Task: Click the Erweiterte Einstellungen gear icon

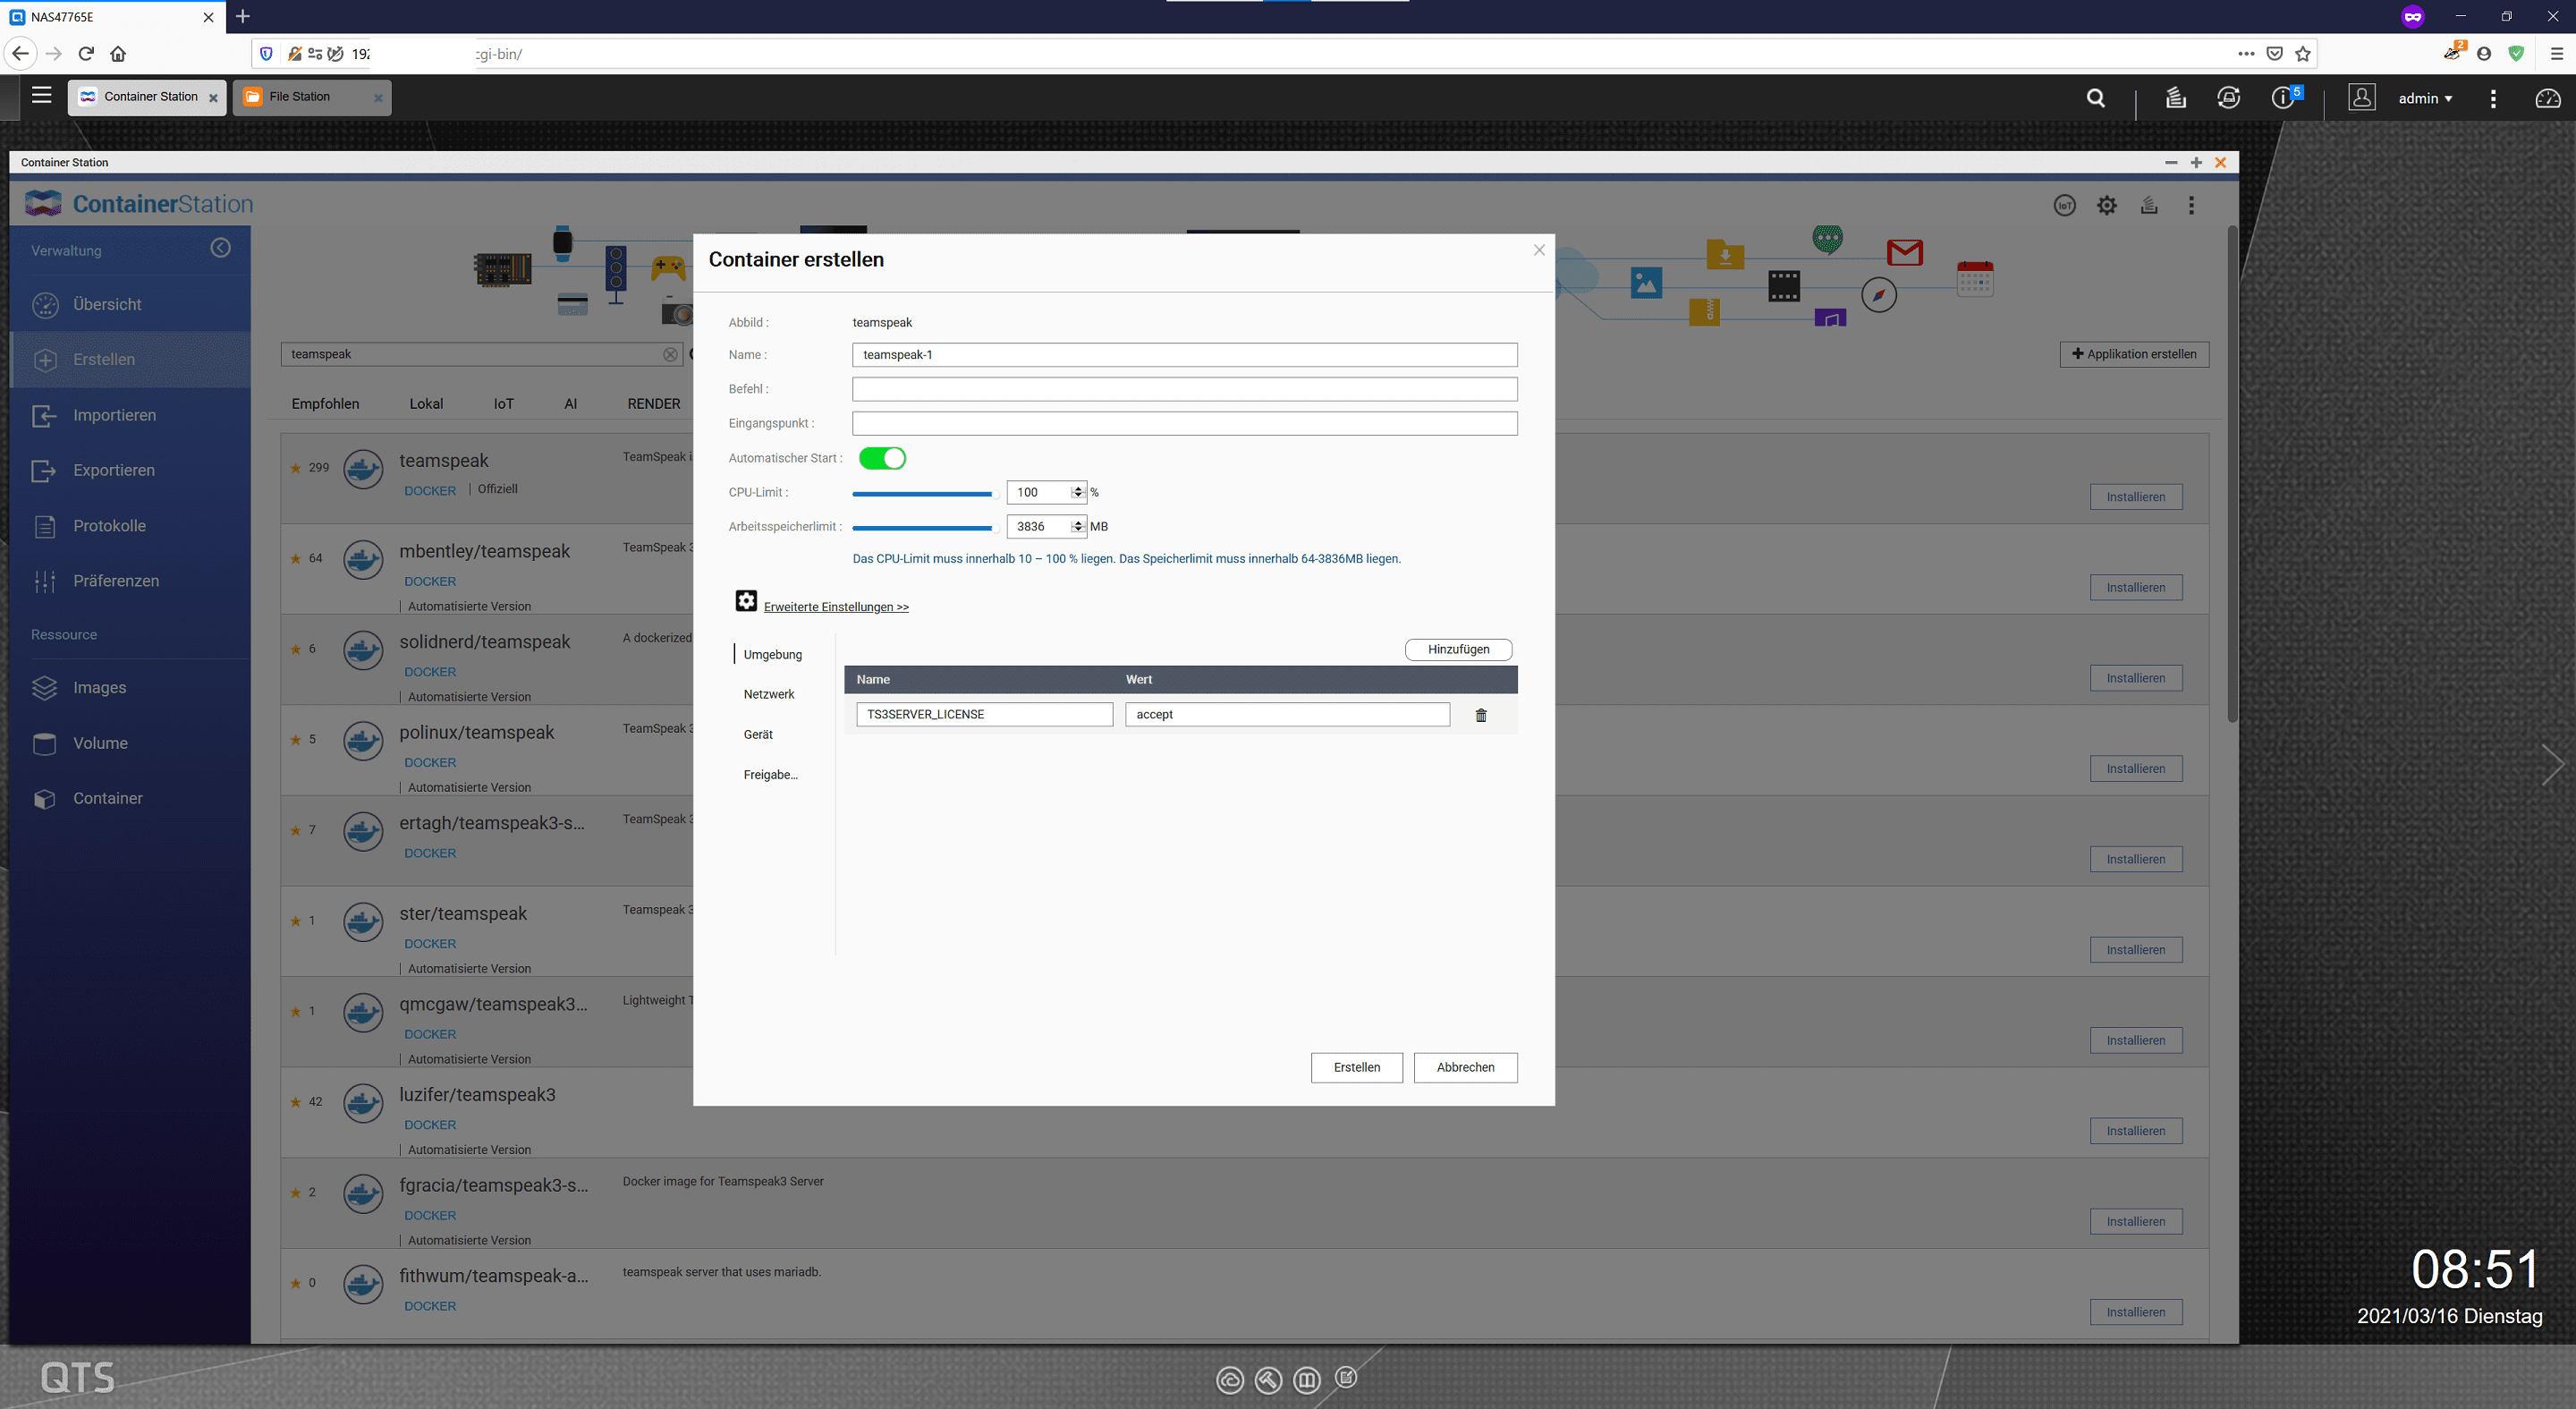Action: tap(746, 600)
